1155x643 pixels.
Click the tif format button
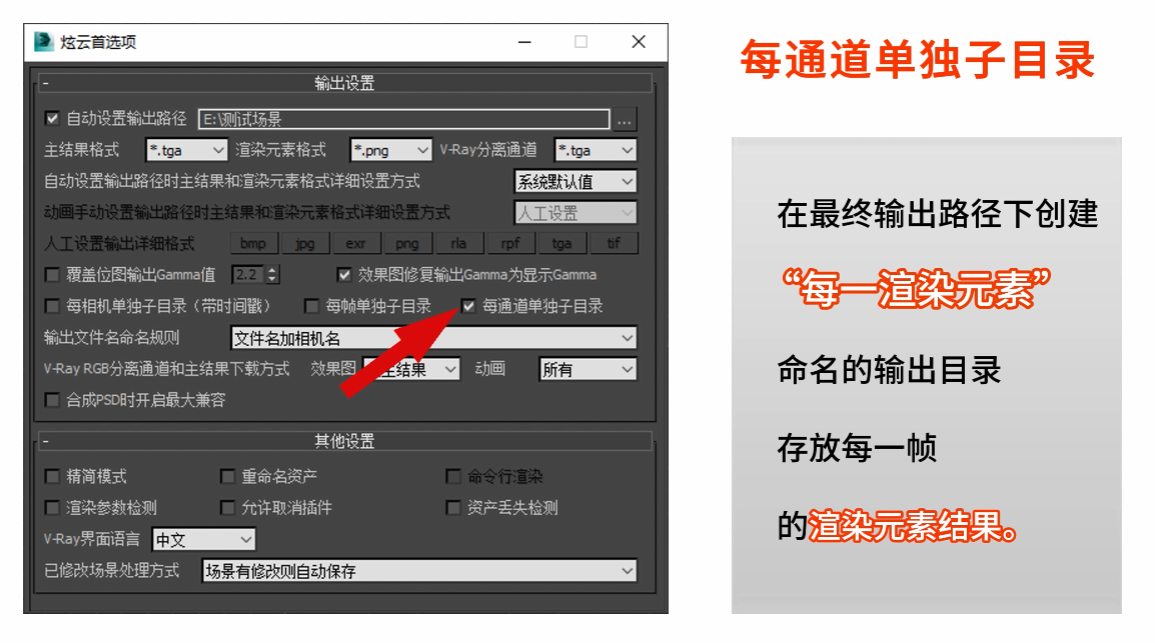pos(613,244)
